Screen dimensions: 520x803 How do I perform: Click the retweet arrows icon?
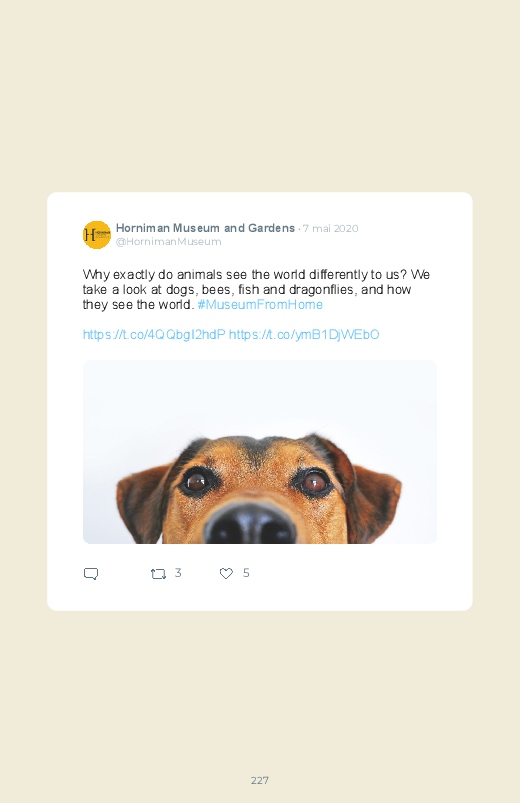click(x=158, y=574)
